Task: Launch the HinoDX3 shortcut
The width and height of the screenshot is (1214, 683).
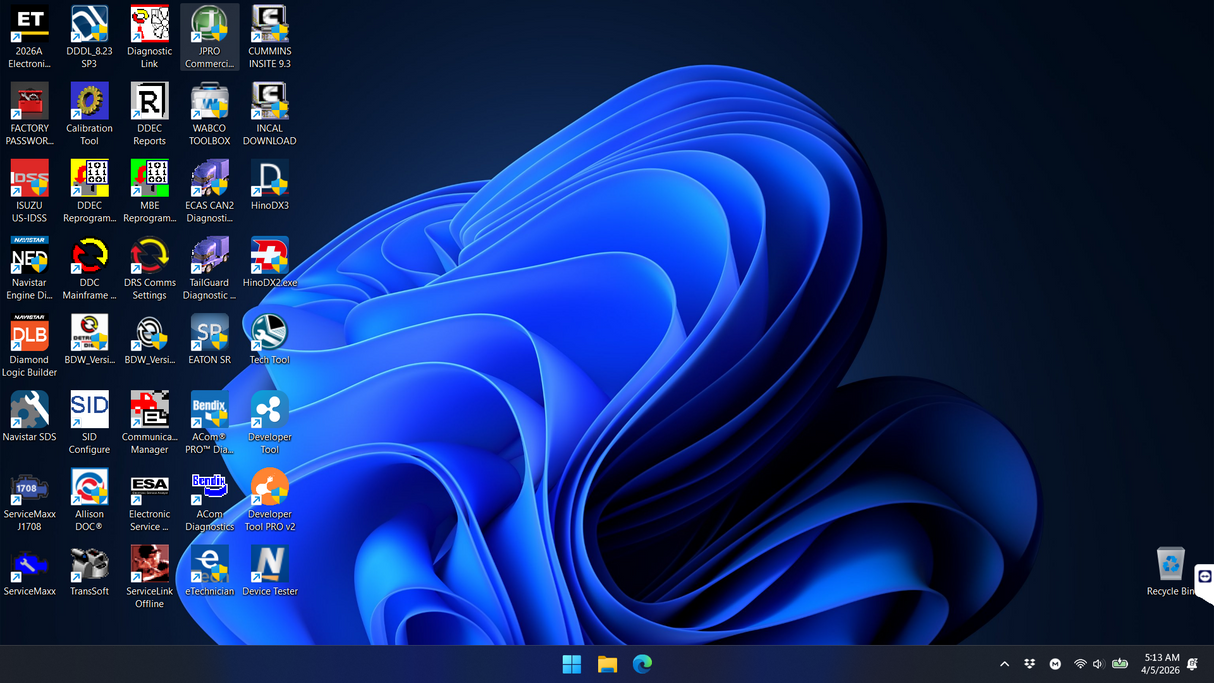Action: pos(269,185)
